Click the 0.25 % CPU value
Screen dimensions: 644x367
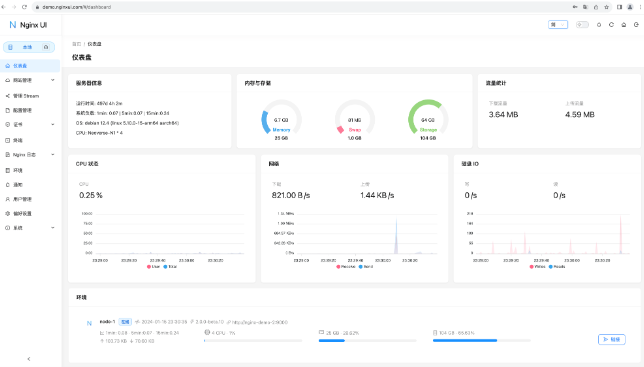point(91,195)
